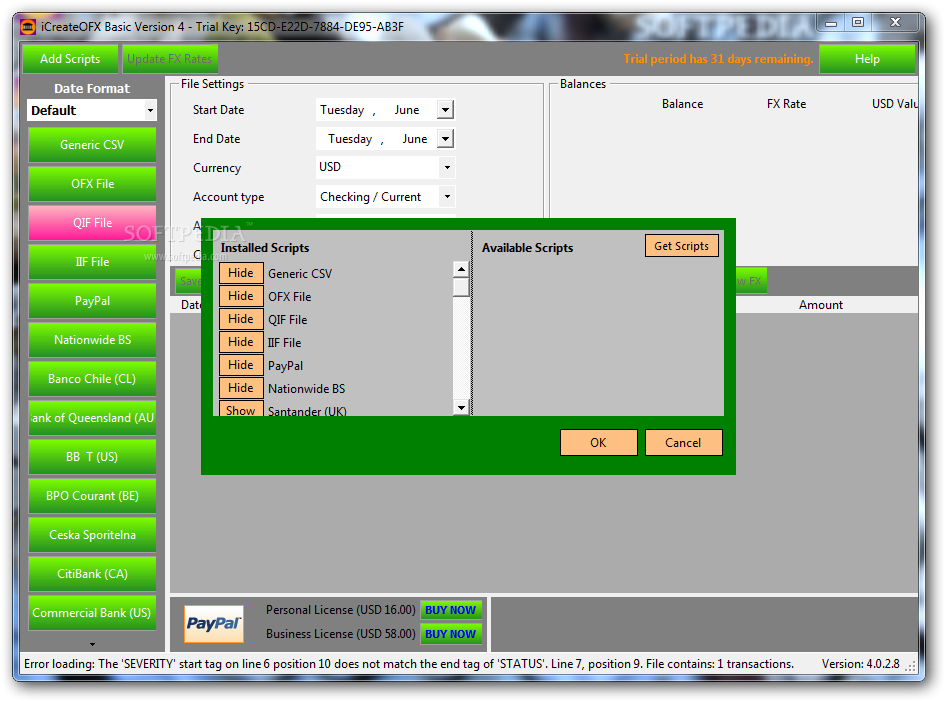Open the Help button
Screen dimensions: 946x702
(x=867, y=59)
